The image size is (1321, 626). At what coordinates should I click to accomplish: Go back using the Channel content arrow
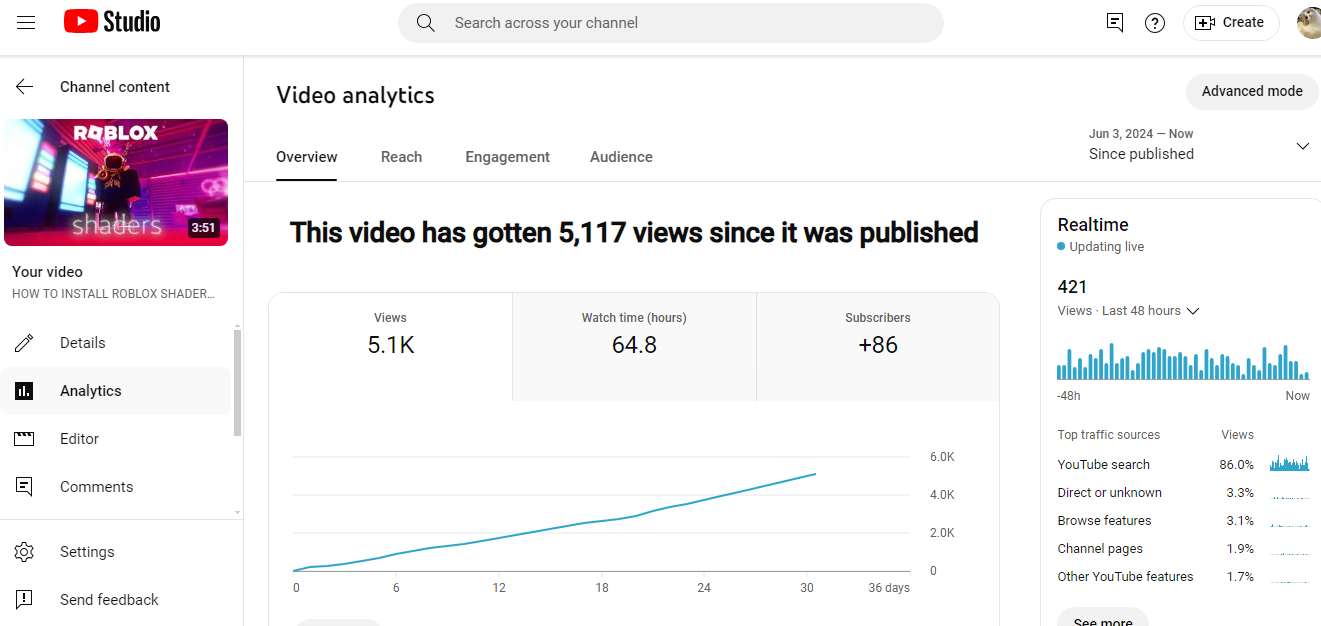point(25,87)
